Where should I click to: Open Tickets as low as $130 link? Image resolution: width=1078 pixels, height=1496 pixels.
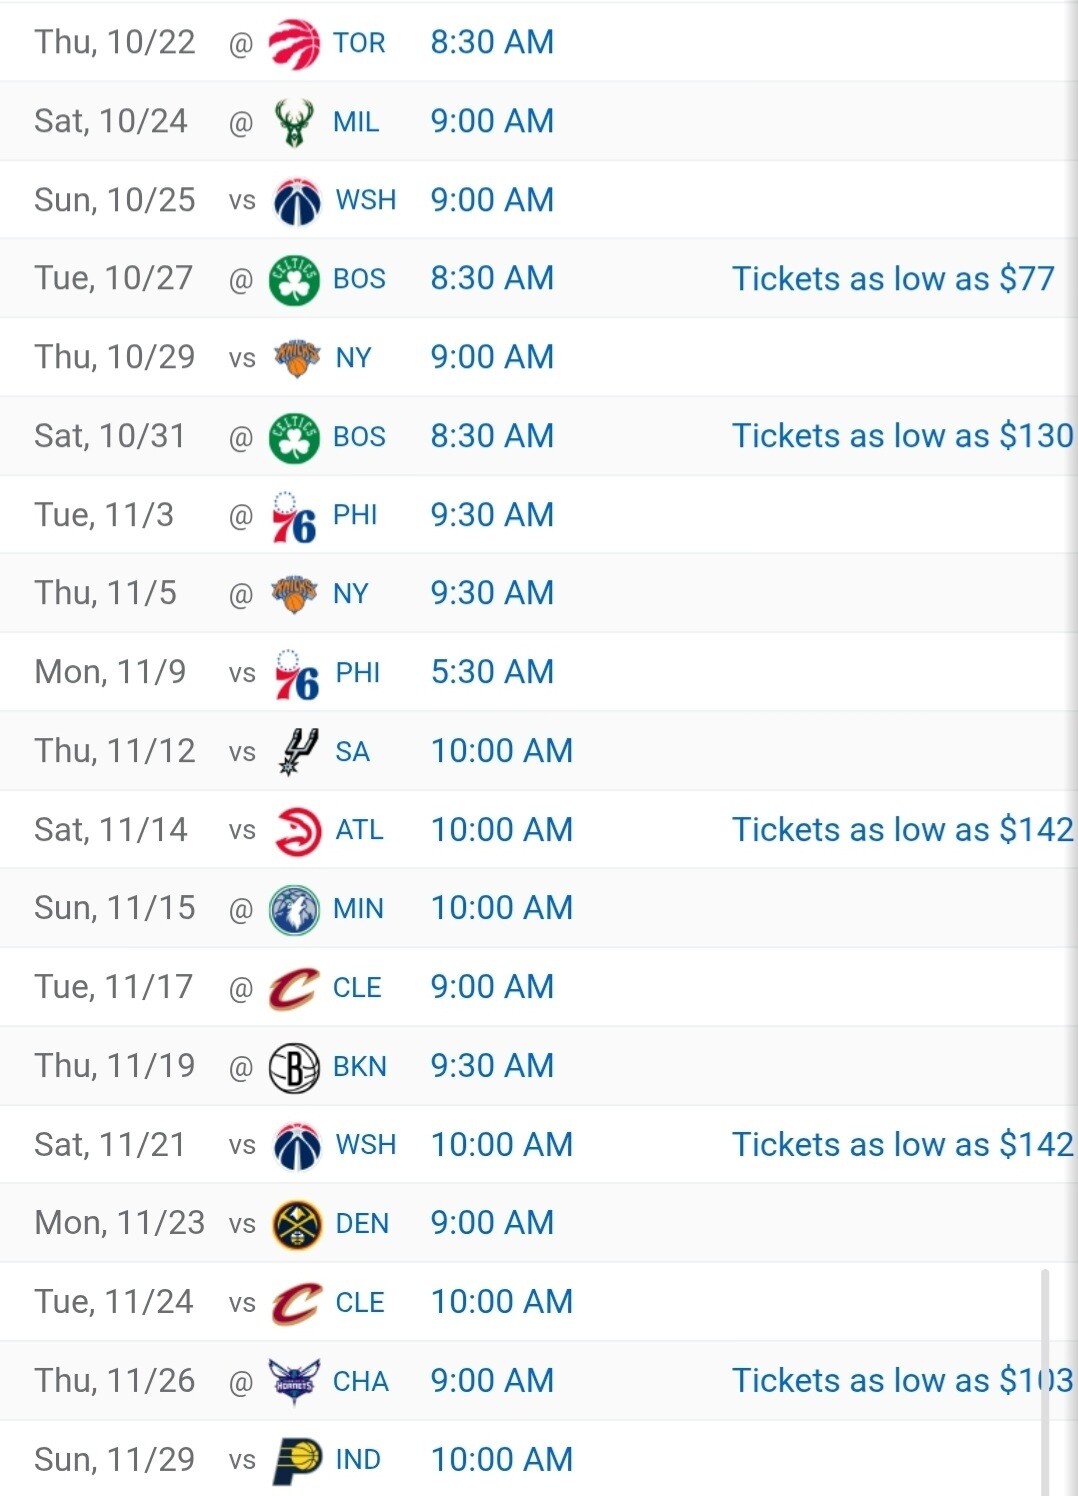click(x=903, y=436)
